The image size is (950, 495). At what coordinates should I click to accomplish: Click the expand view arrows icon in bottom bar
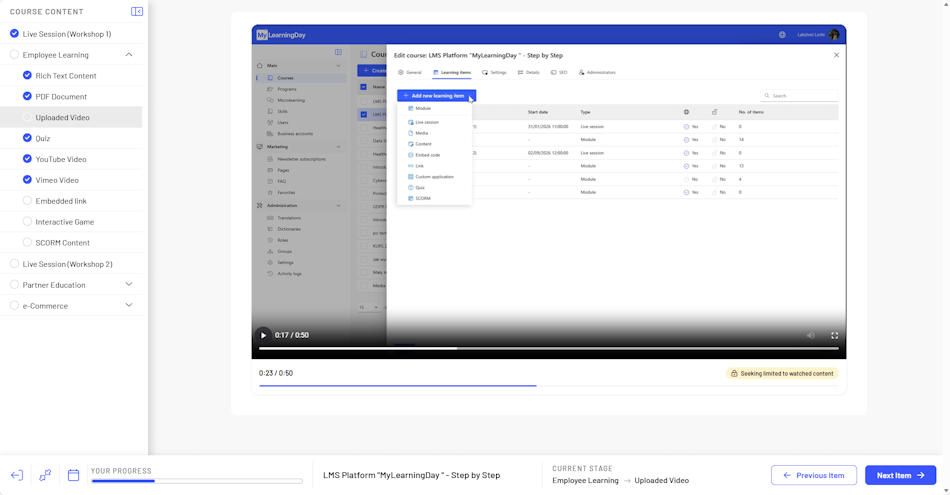(45, 476)
